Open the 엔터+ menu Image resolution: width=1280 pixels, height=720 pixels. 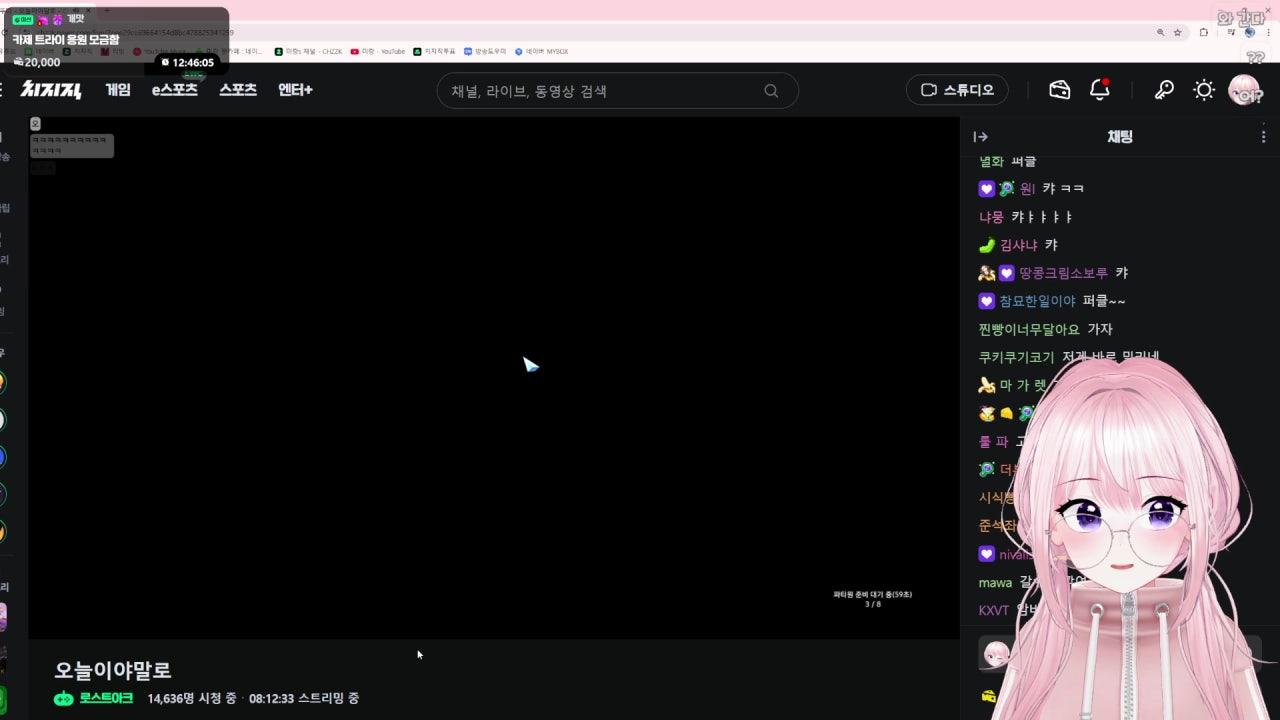point(295,90)
